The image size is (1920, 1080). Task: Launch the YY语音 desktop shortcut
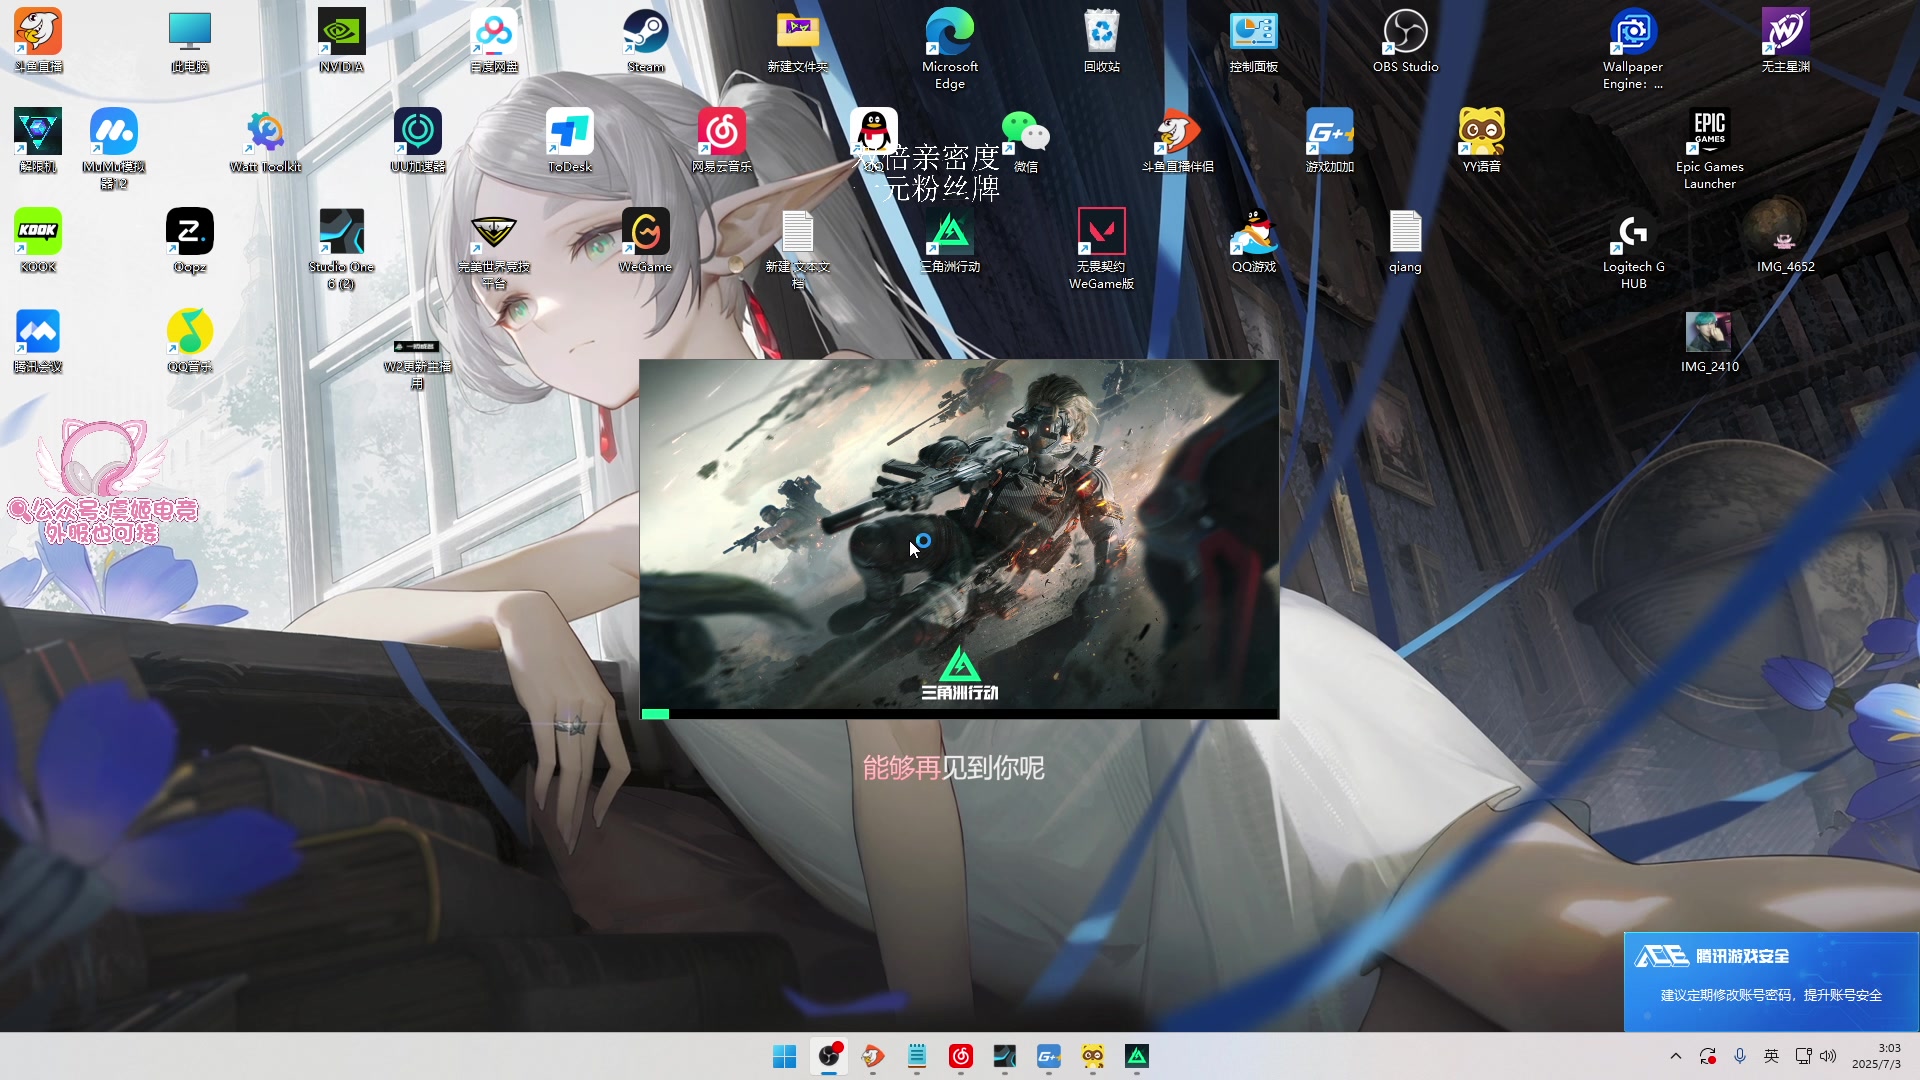pos(1482,140)
